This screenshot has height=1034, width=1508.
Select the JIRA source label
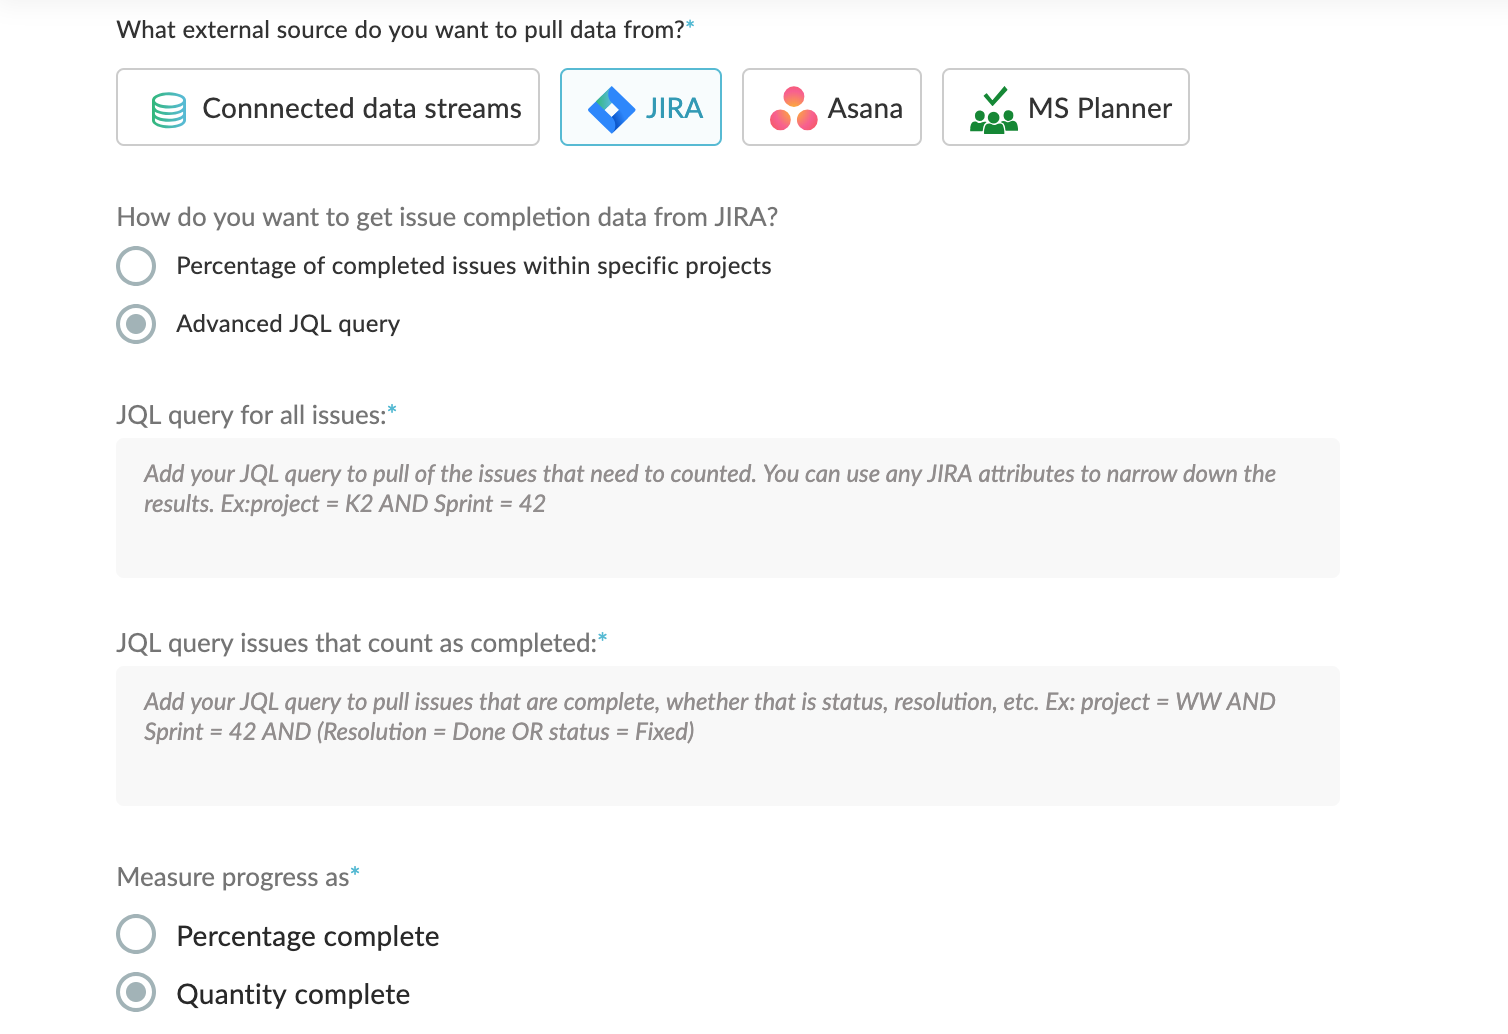point(674,108)
